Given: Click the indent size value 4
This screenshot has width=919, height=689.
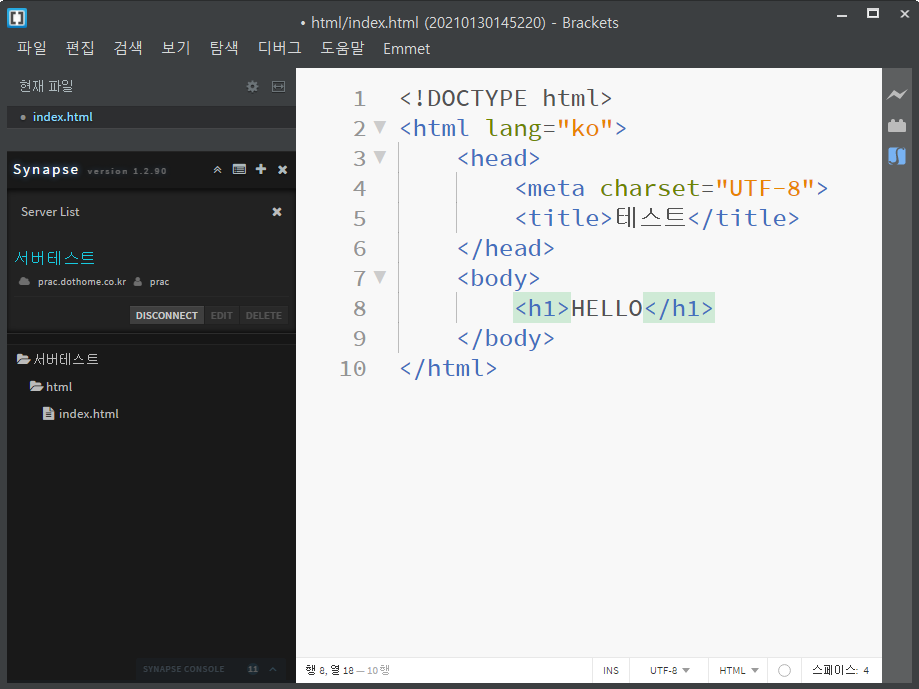Looking at the screenshot, I should [866, 670].
